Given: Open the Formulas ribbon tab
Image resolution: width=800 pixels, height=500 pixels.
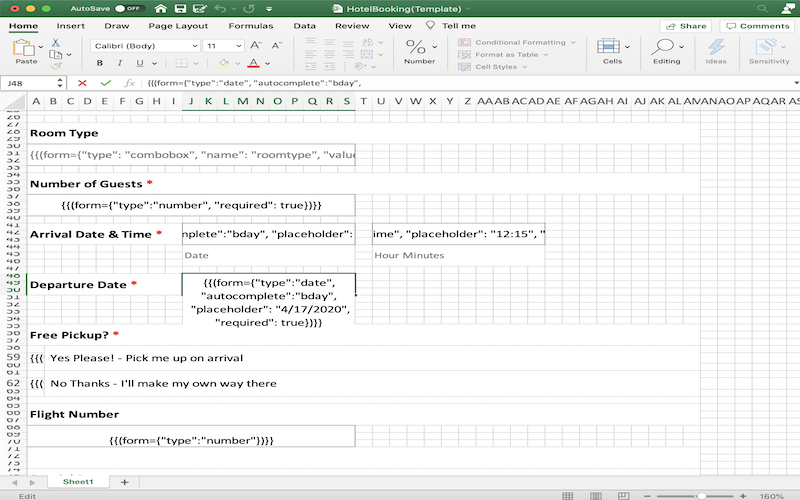Looking at the screenshot, I should 249,25.
